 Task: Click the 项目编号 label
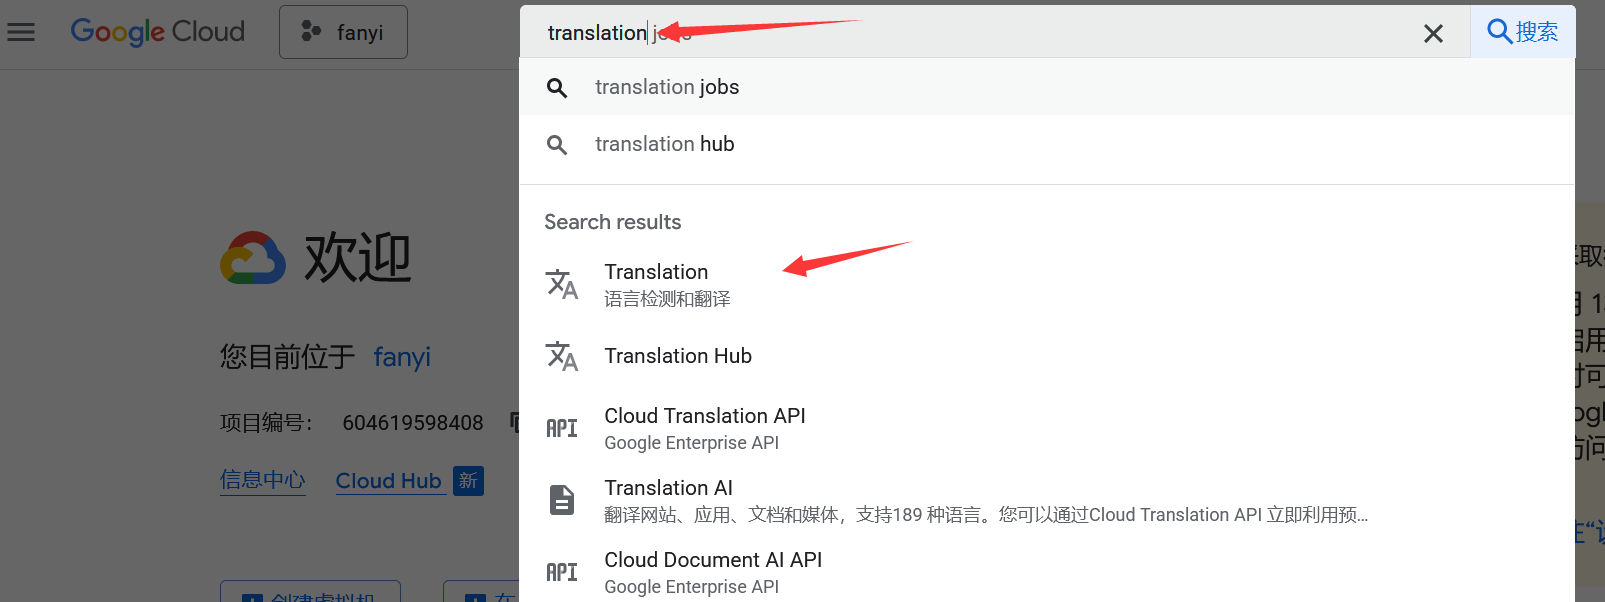[x=266, y=423]
